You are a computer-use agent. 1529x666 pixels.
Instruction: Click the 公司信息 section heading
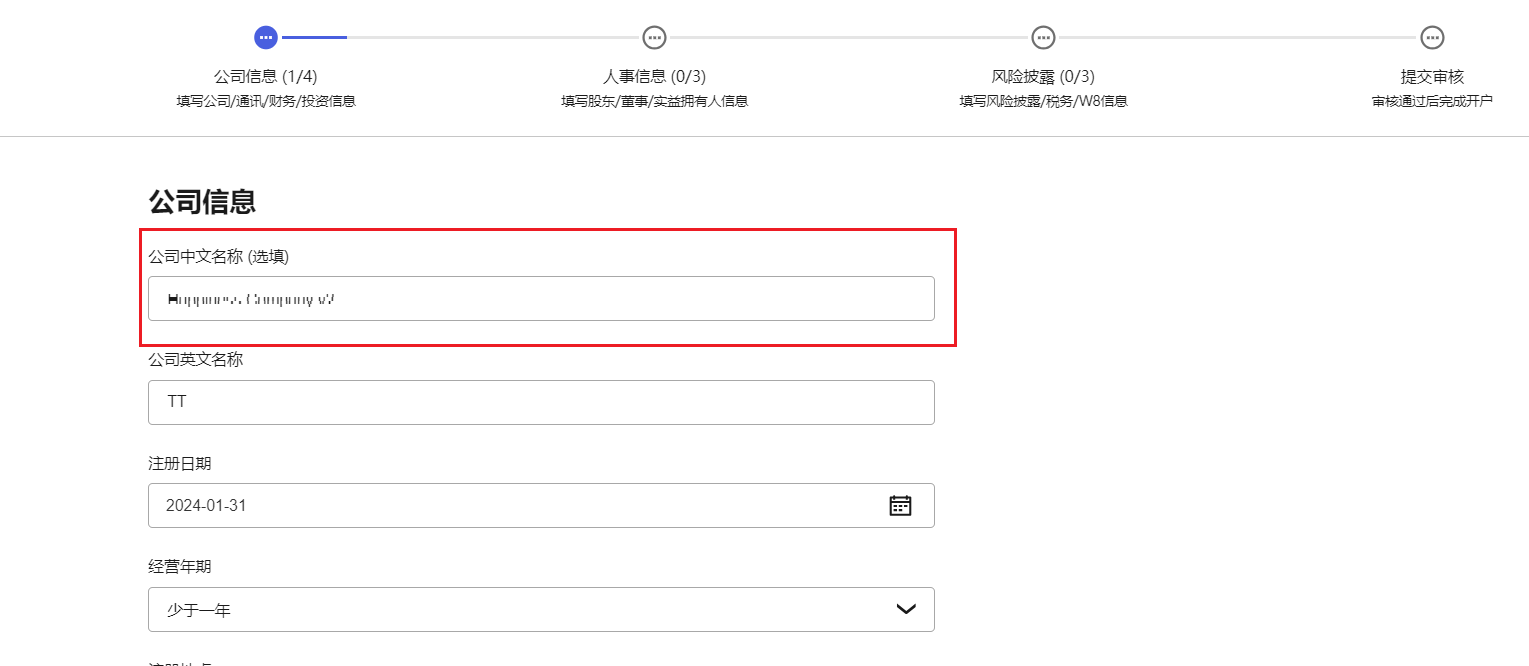202,201
